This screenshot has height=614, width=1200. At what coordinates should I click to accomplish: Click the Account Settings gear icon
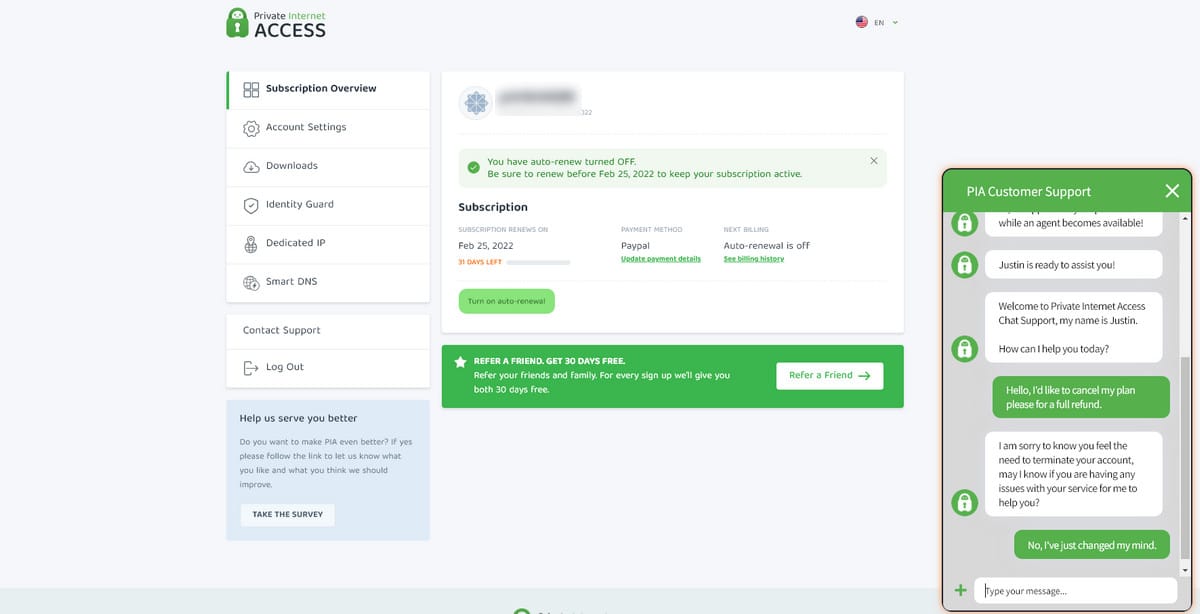[x=252, y=128]
